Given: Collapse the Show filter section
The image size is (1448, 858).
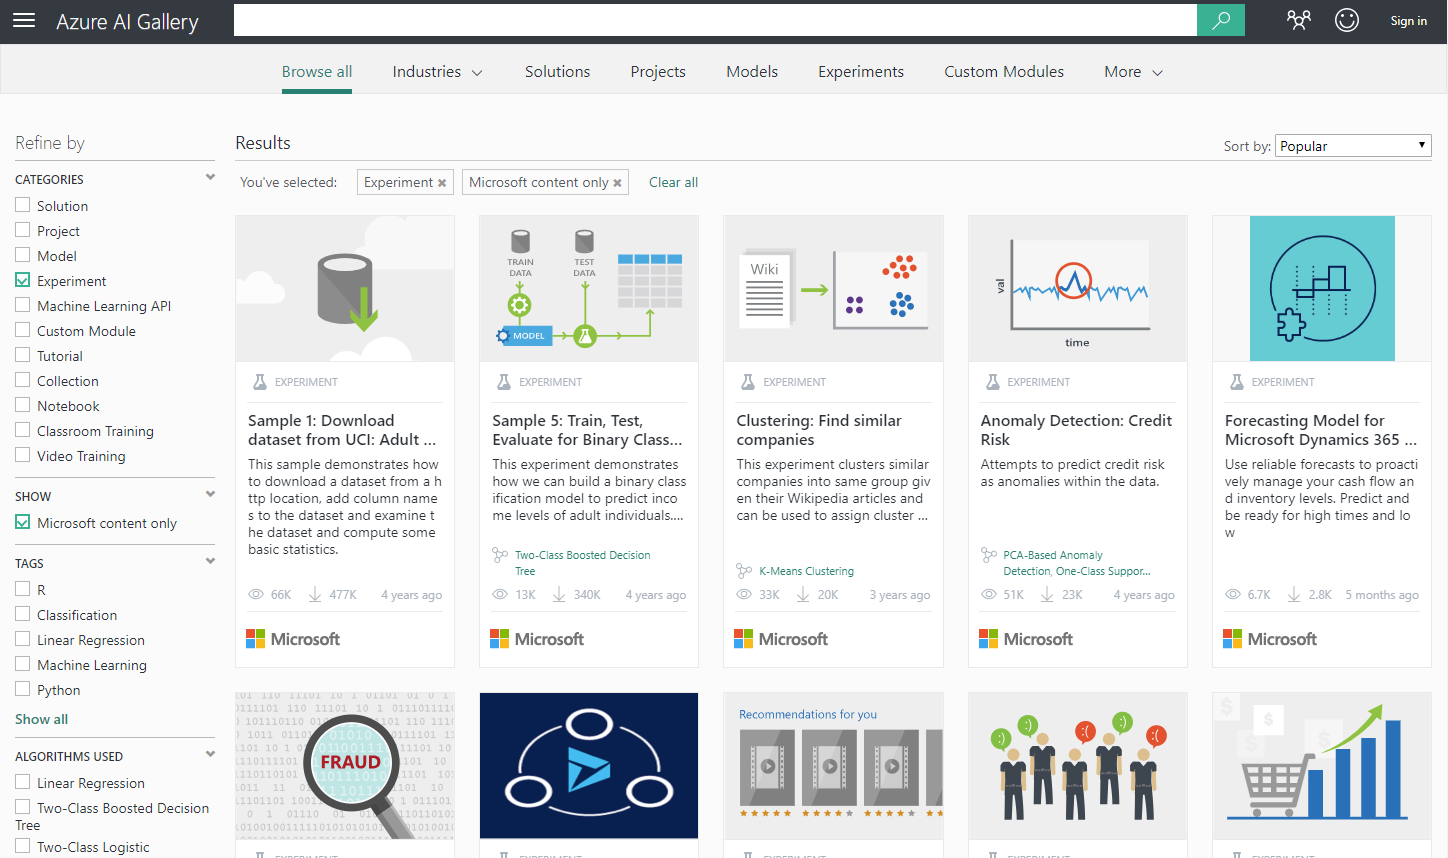Looking at the screenshot, I should (210, 494).
